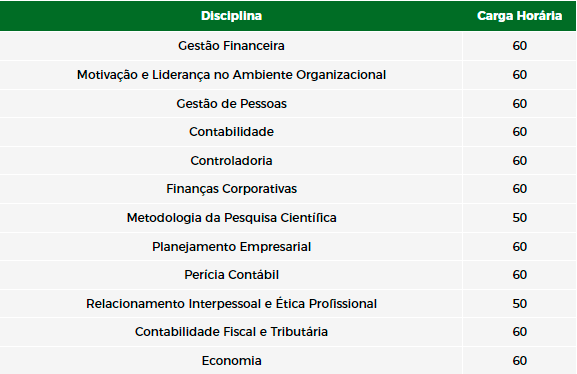Click Finanças Corporativas in the table

[231, 189]
